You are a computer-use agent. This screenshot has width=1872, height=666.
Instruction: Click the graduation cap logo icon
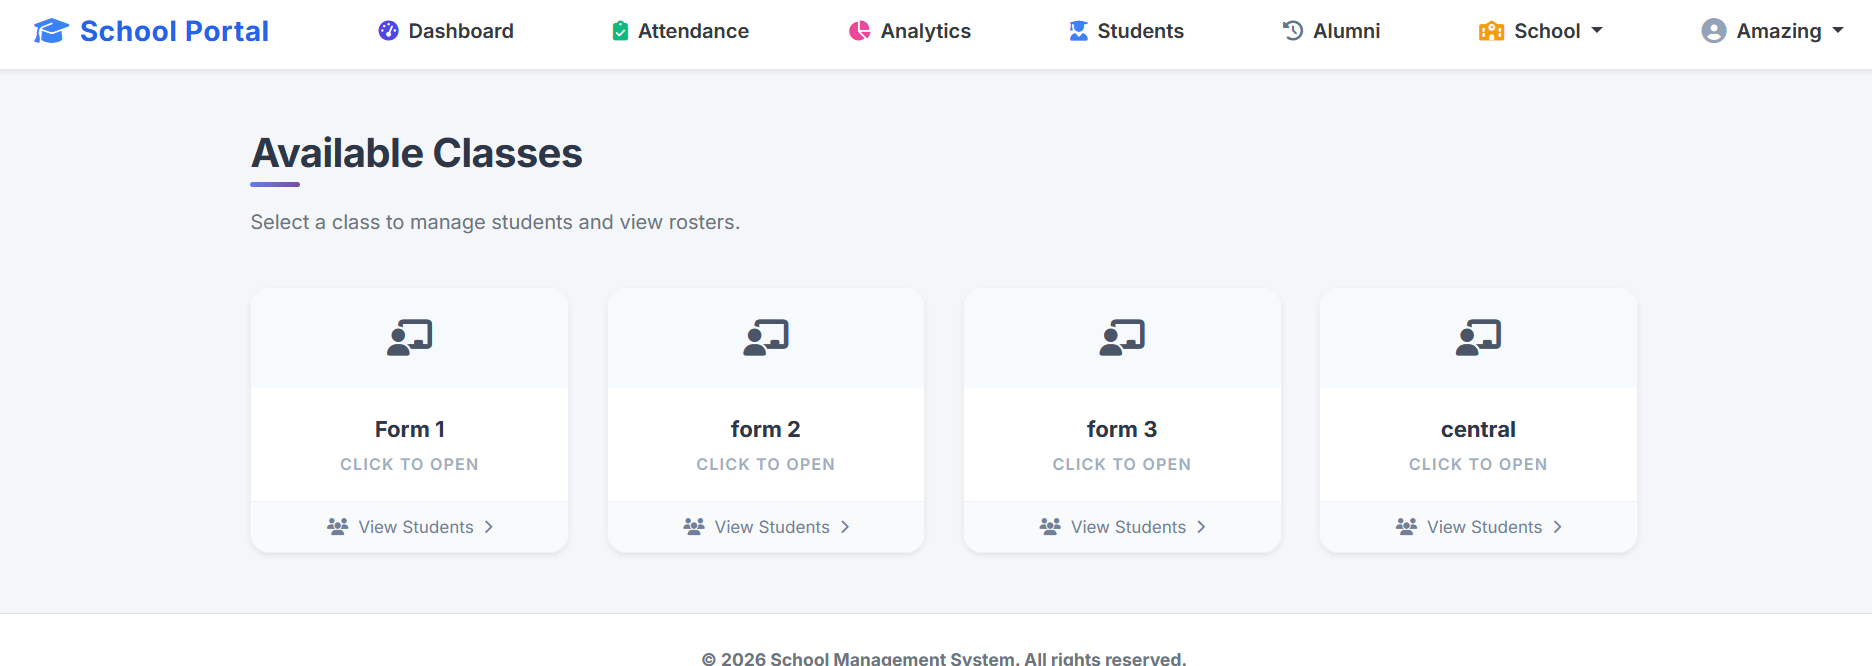click(x=51, y=31)
